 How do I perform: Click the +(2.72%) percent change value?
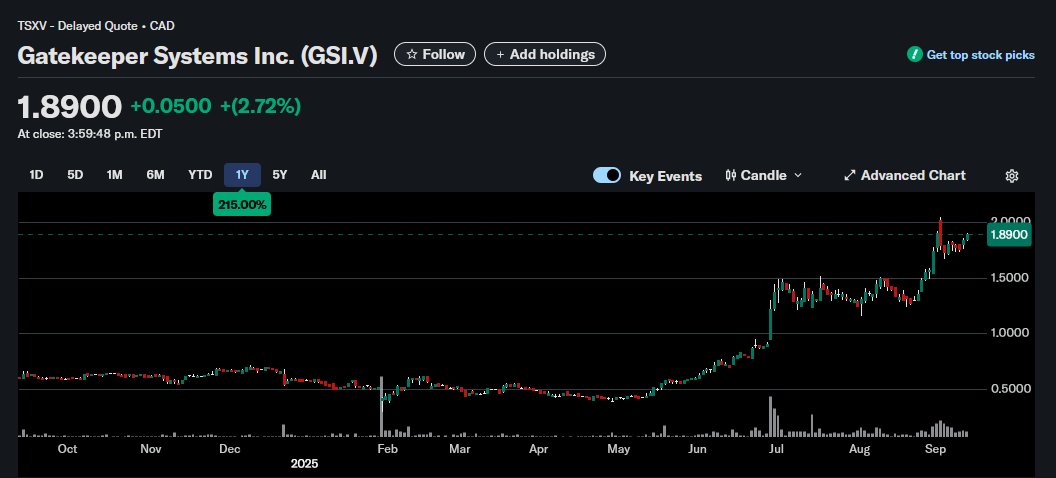tap(261, 106)
